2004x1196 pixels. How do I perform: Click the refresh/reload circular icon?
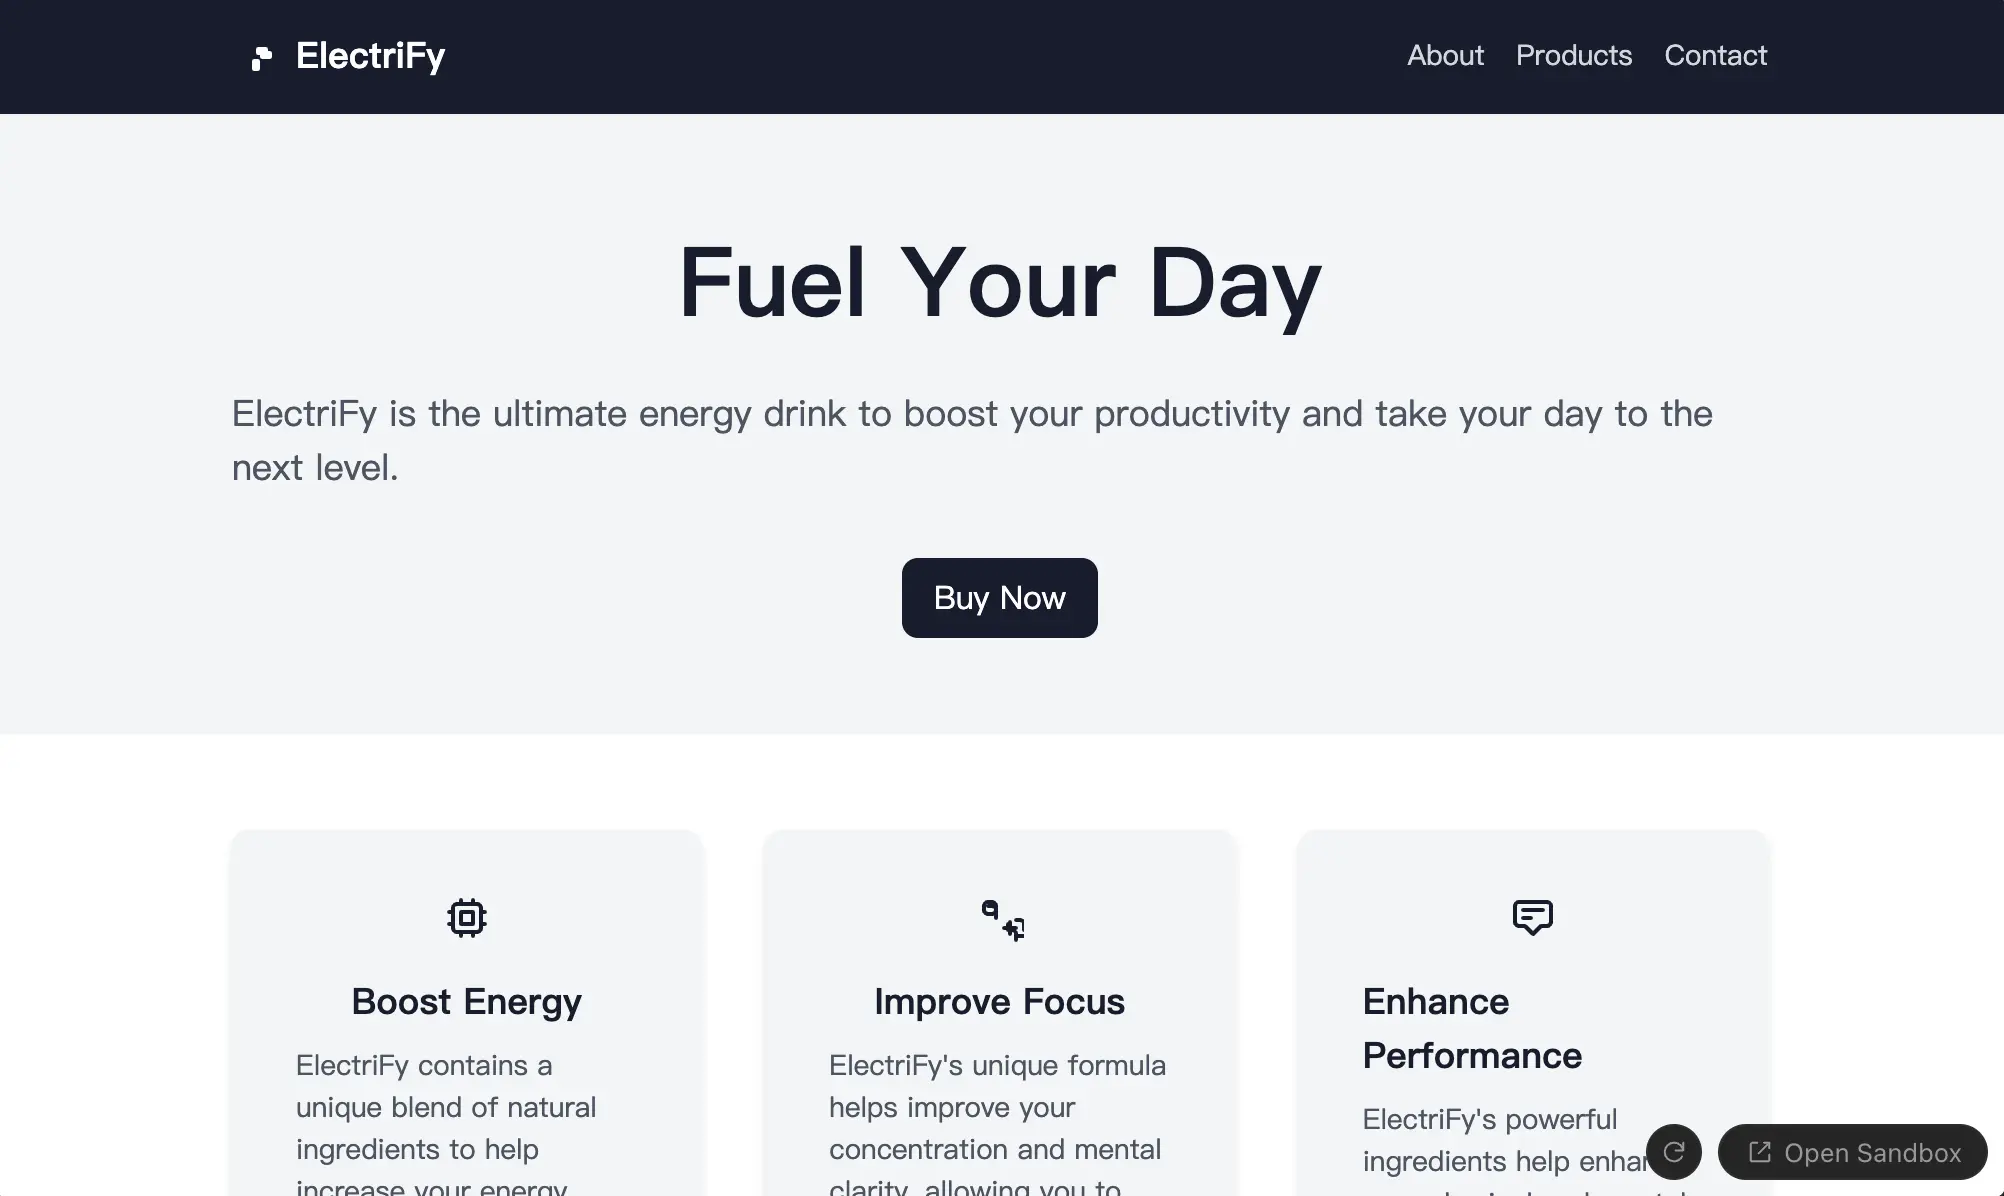1672,1153
